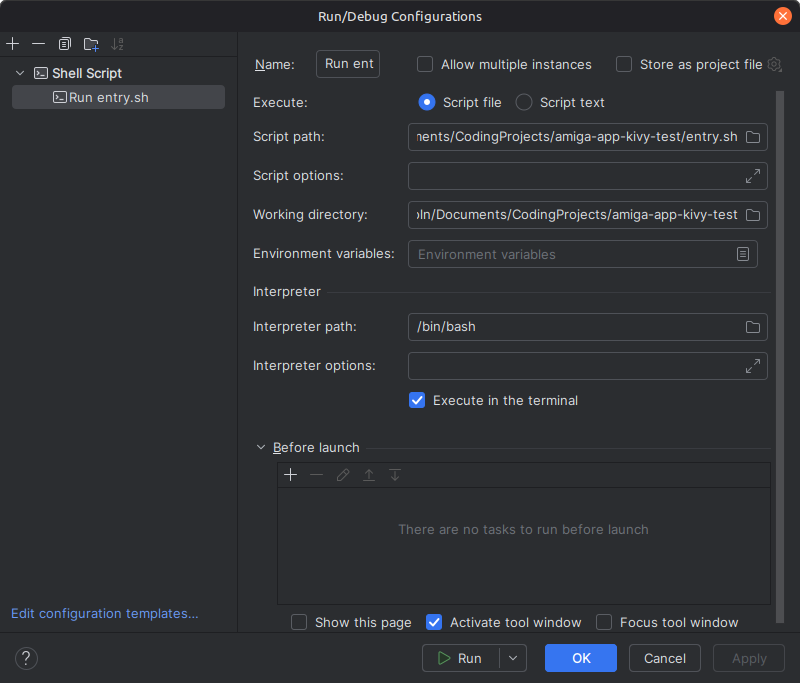Viewport: 800px width, 683px height.
Task: Click the Copy Configuration icon
Action: (65, 44)
